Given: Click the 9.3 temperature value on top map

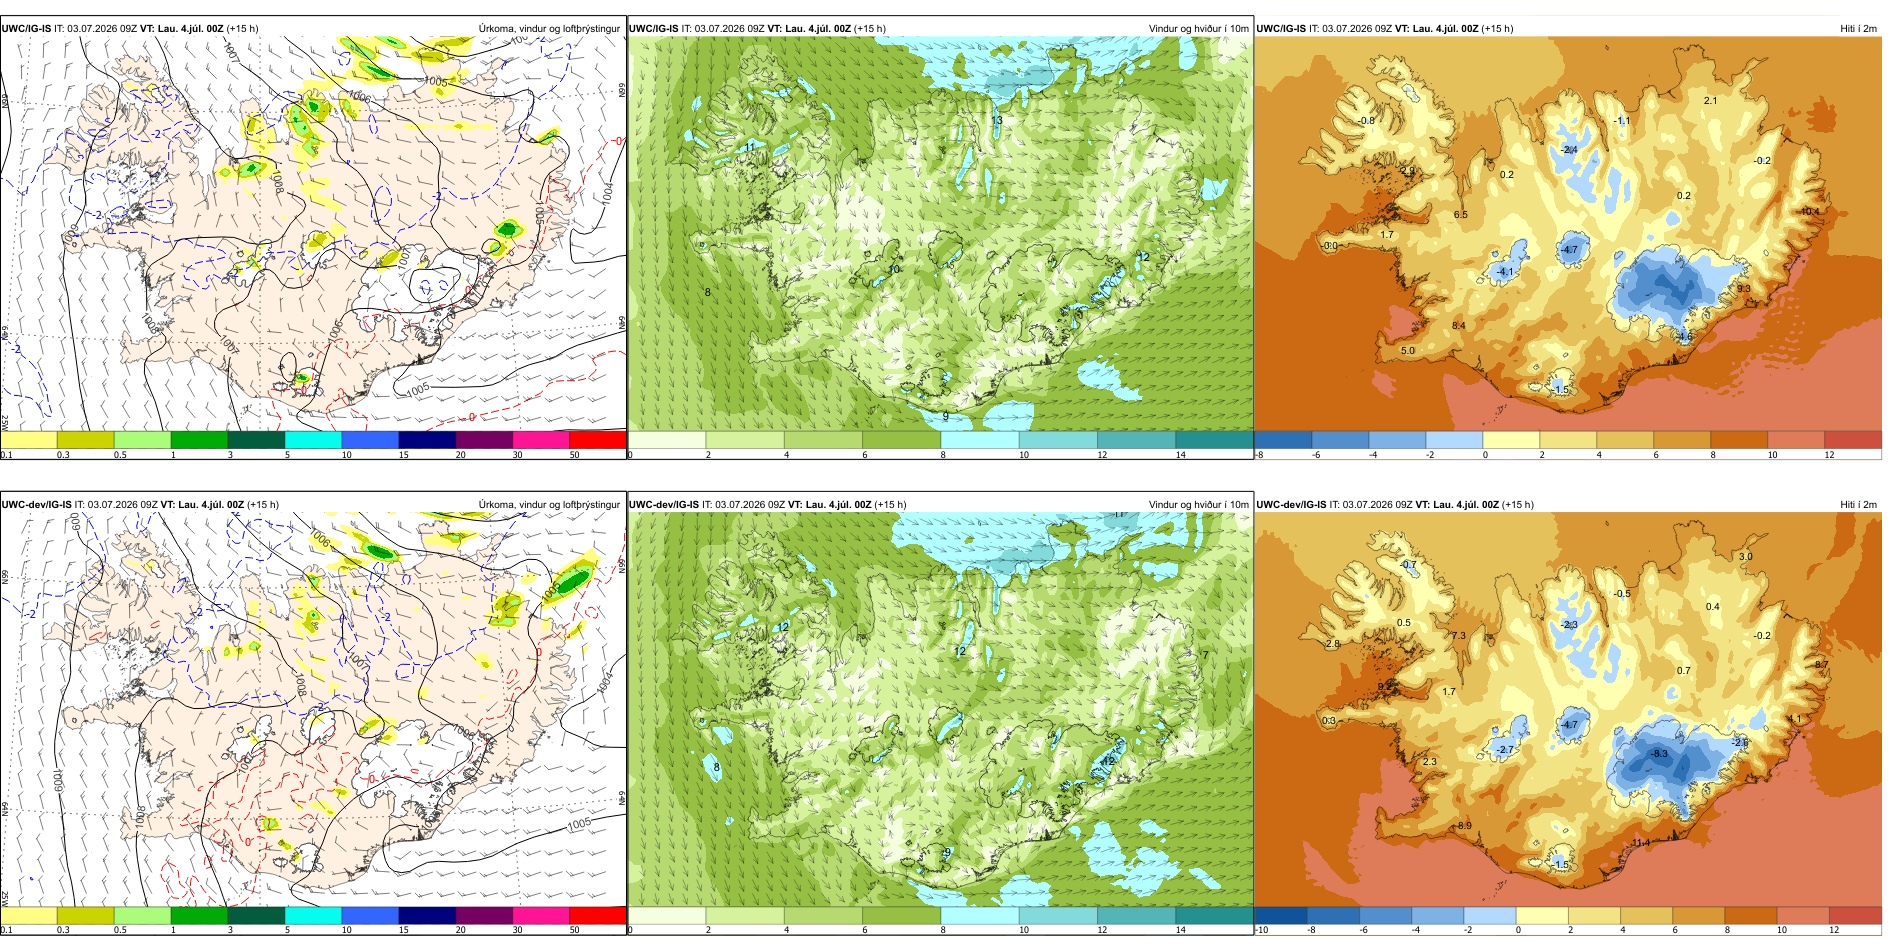Looking at the screenshot, I should (x=1744, y=288).
